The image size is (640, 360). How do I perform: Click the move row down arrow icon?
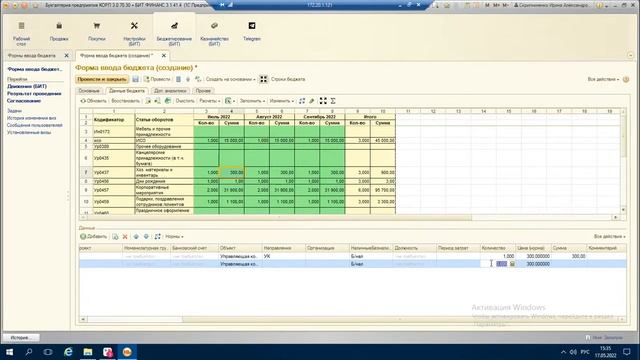(x=146, y=237)
